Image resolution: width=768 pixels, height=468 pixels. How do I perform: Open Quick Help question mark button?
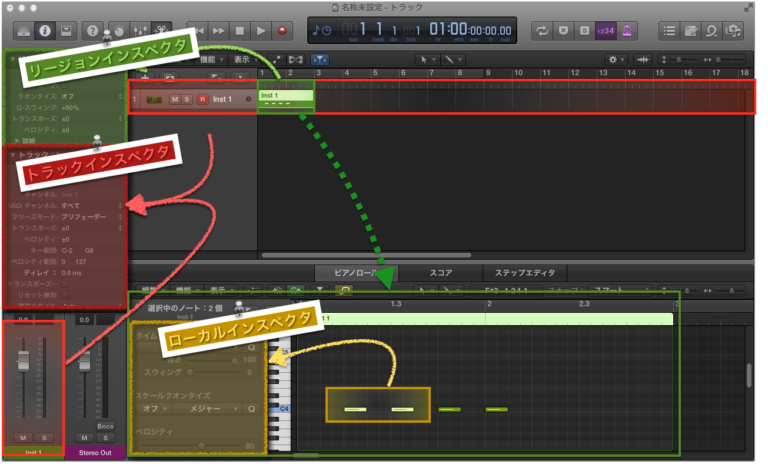(x=92, y=31)
